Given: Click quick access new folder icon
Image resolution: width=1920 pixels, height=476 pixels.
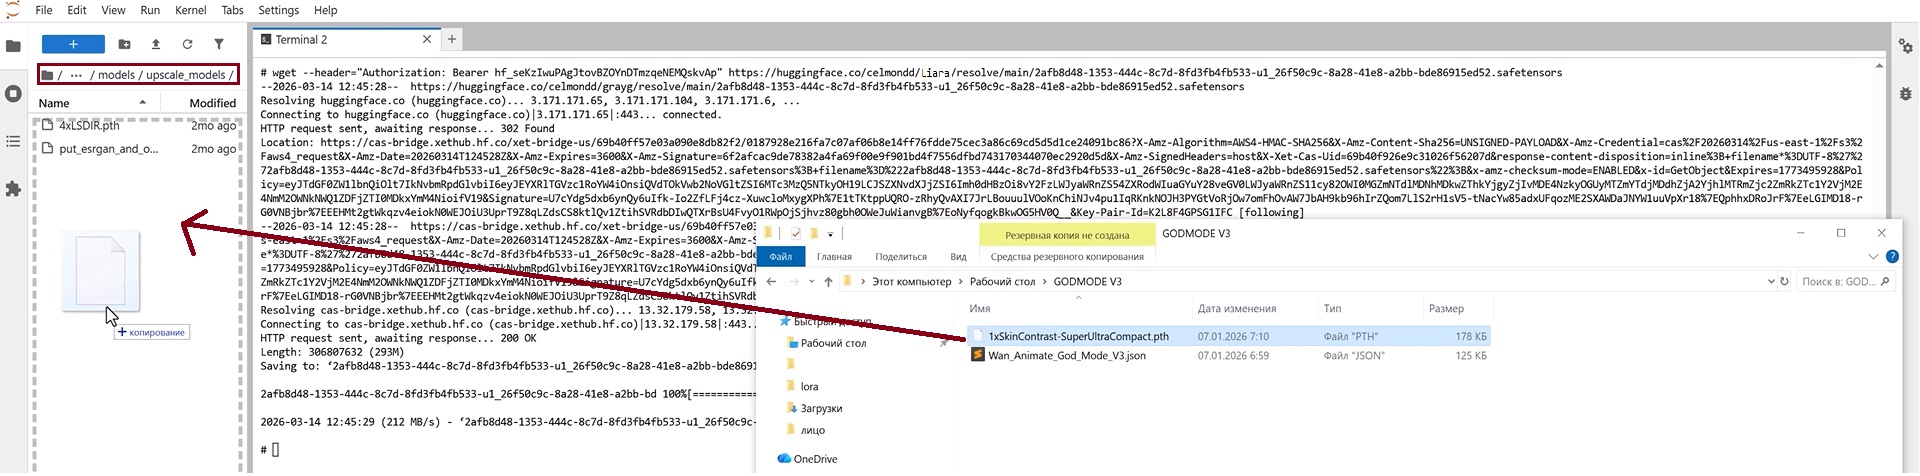Looking at the screenshot, I should pos(814,234).
